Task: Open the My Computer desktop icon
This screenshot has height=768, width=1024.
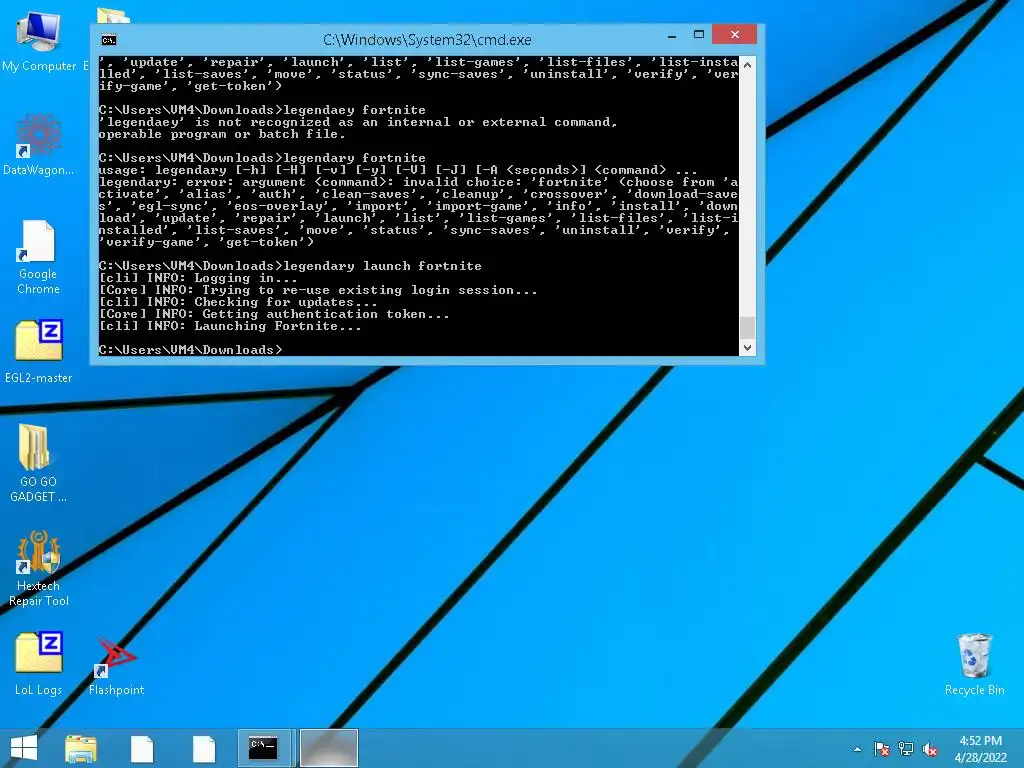Action: pos(39,40)
